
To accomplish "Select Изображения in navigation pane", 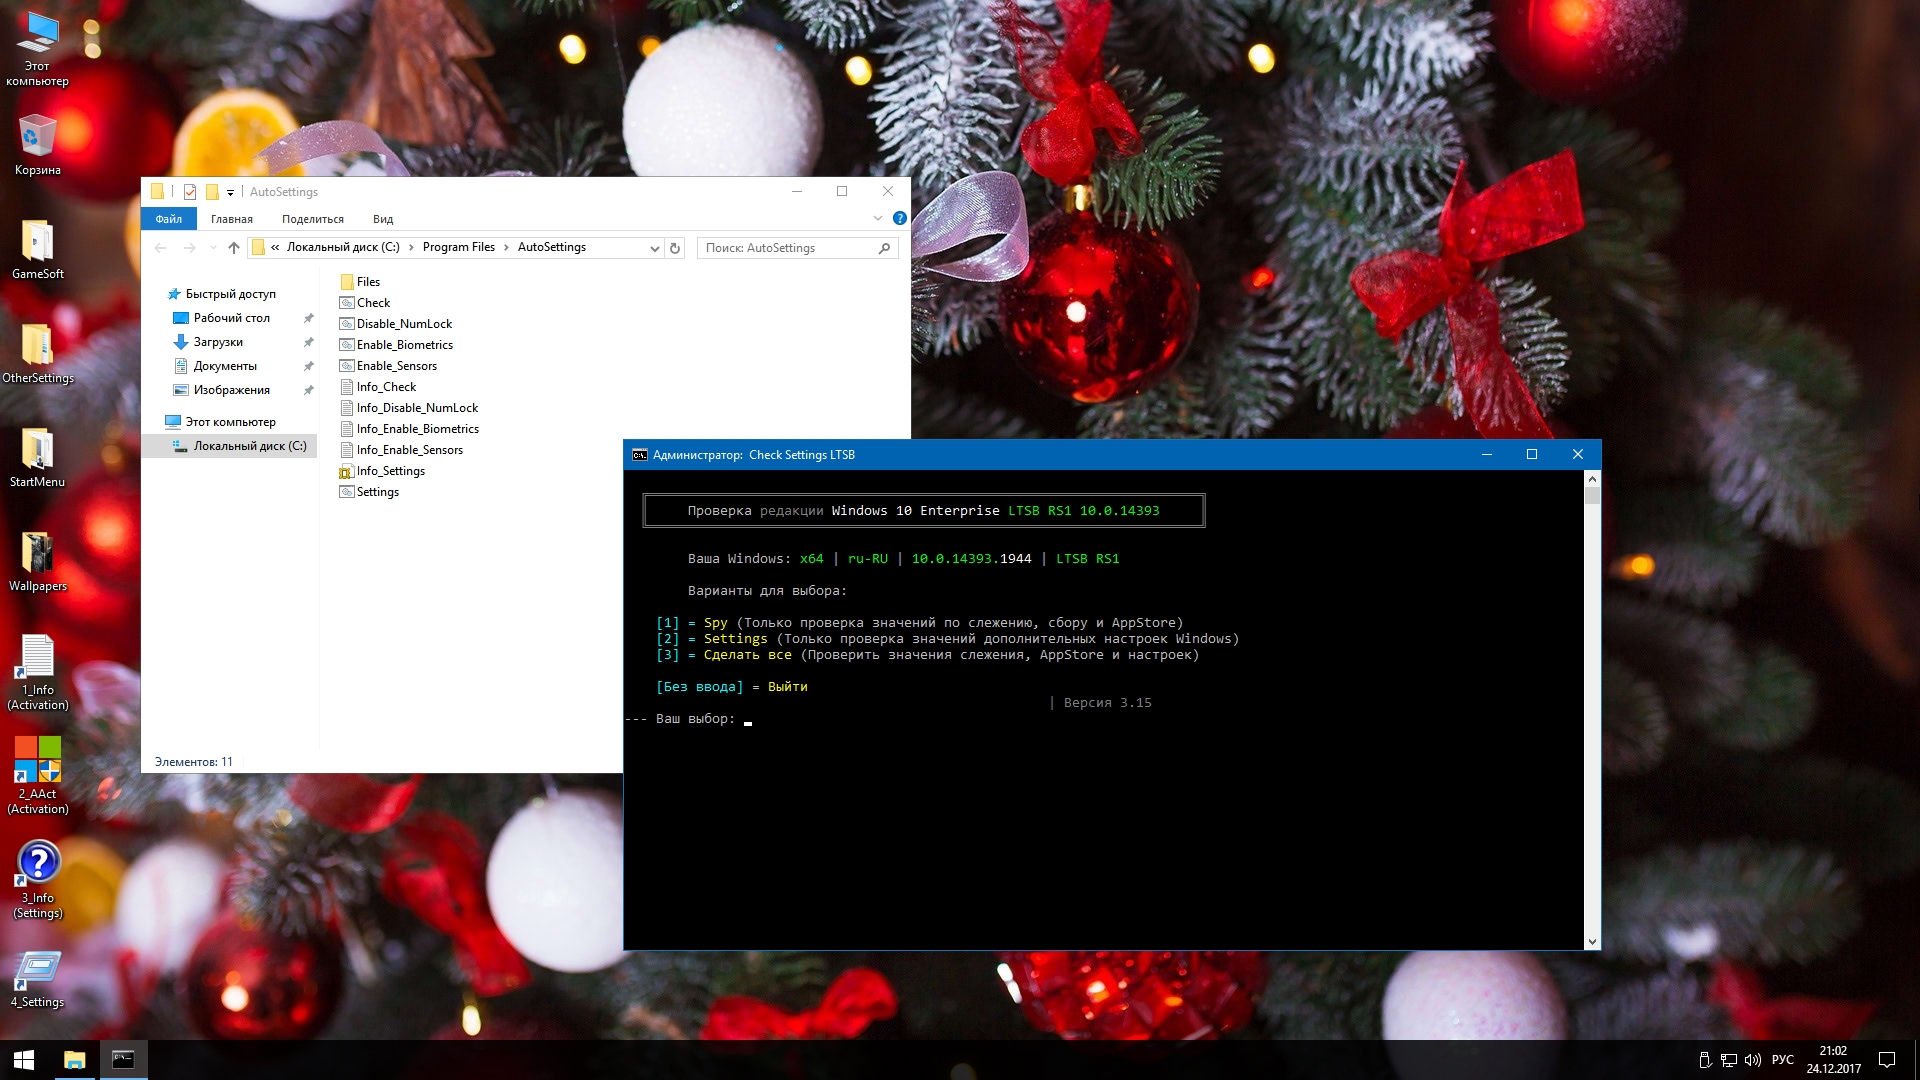I will (x=232, y=390).
